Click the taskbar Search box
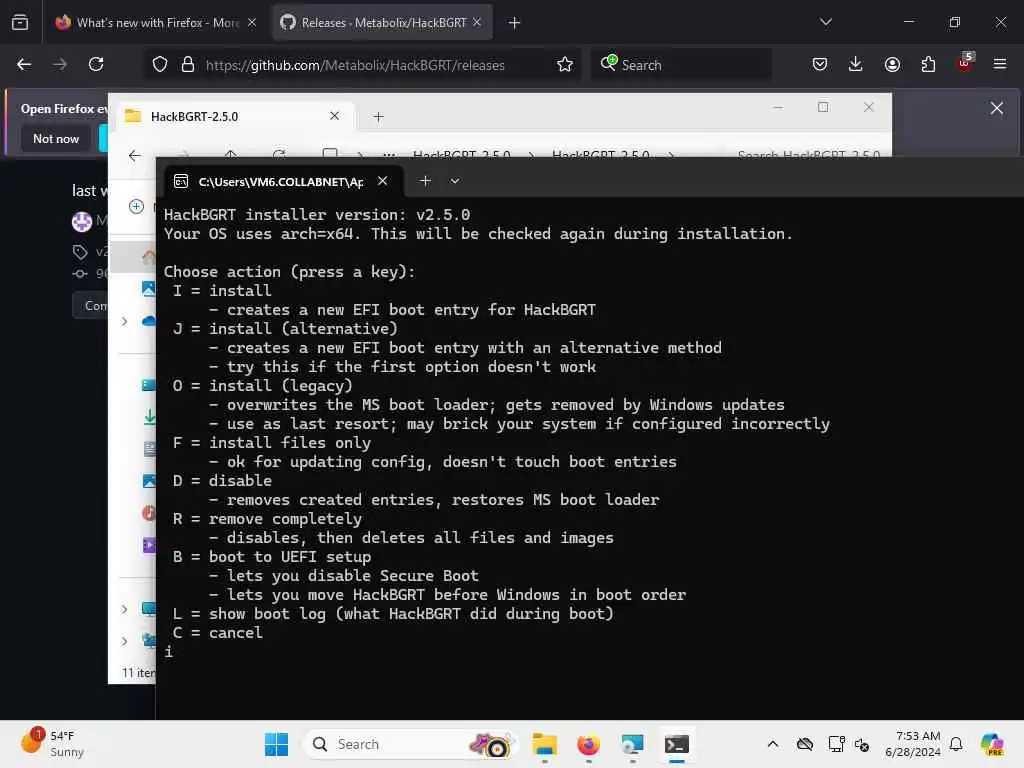This screenshot has width=1024, height=768. [411, 744]
